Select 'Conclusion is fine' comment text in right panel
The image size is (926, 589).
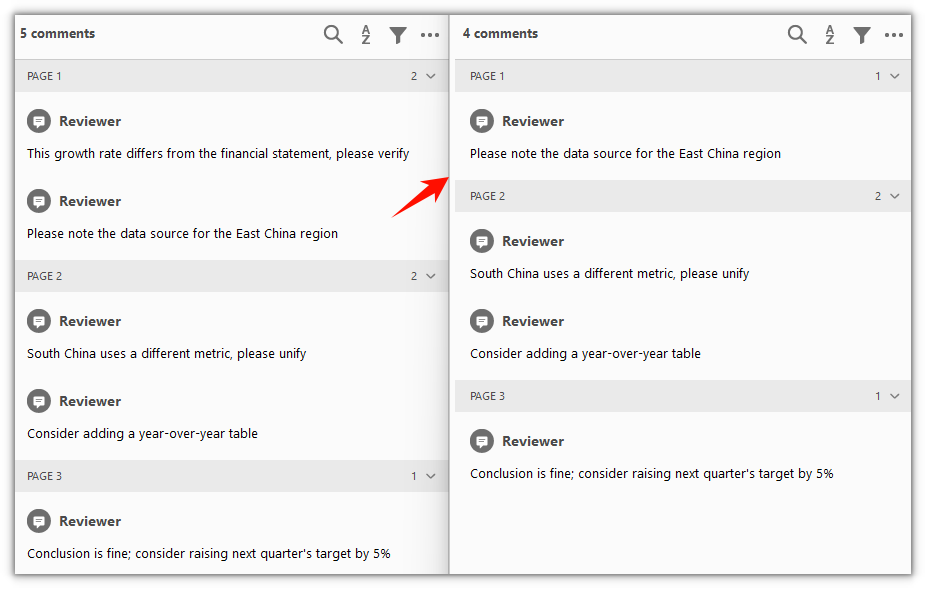651,474
